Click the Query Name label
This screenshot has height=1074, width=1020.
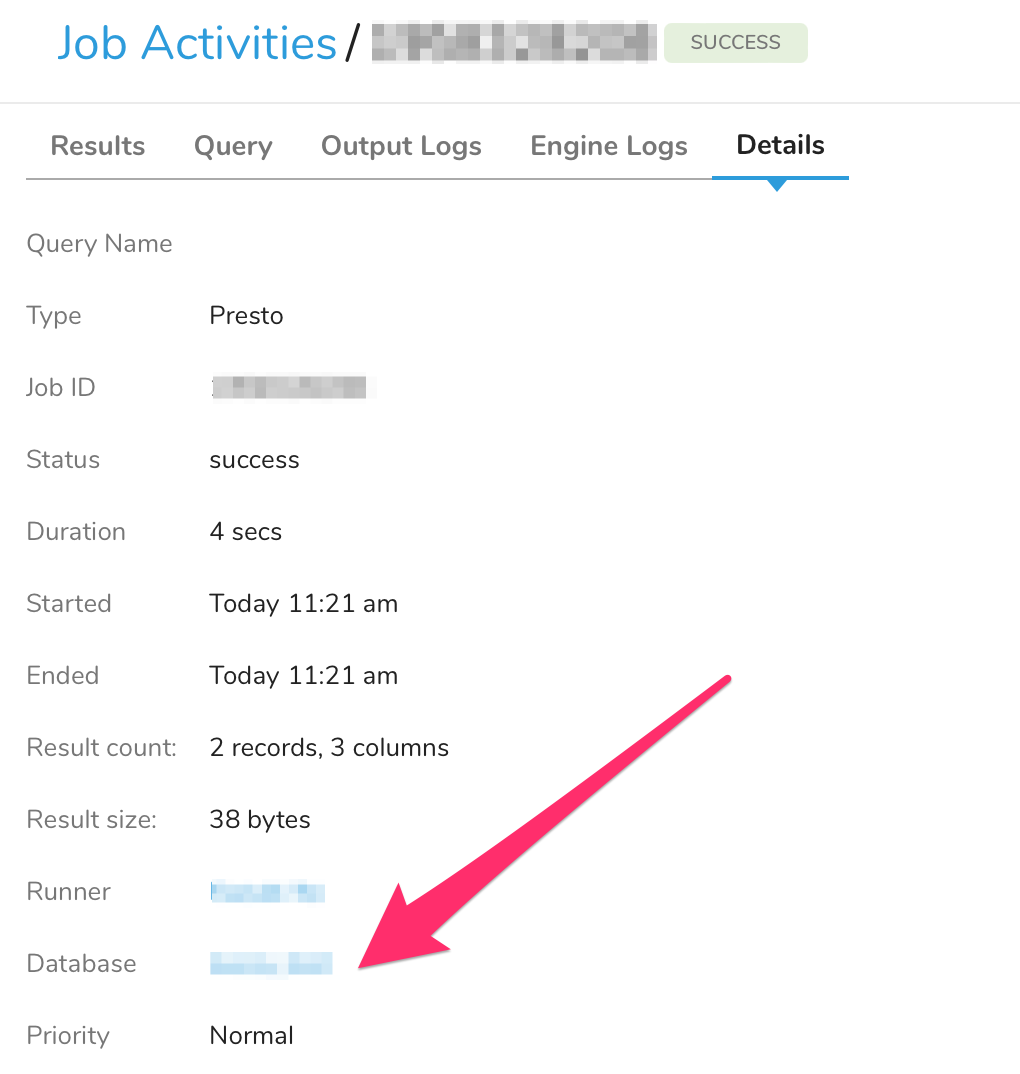coord(99,244)
